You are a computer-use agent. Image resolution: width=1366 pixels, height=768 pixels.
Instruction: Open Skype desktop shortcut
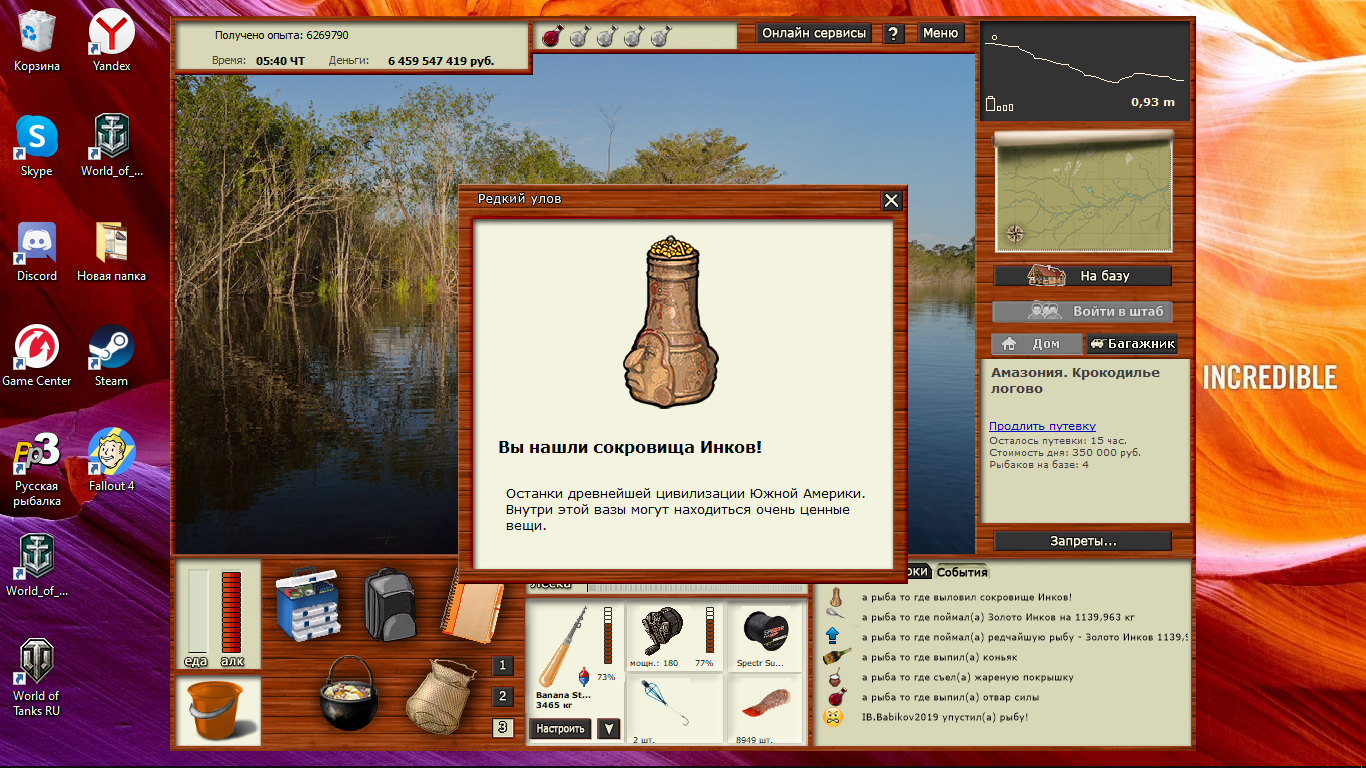[x=36, y=145]
